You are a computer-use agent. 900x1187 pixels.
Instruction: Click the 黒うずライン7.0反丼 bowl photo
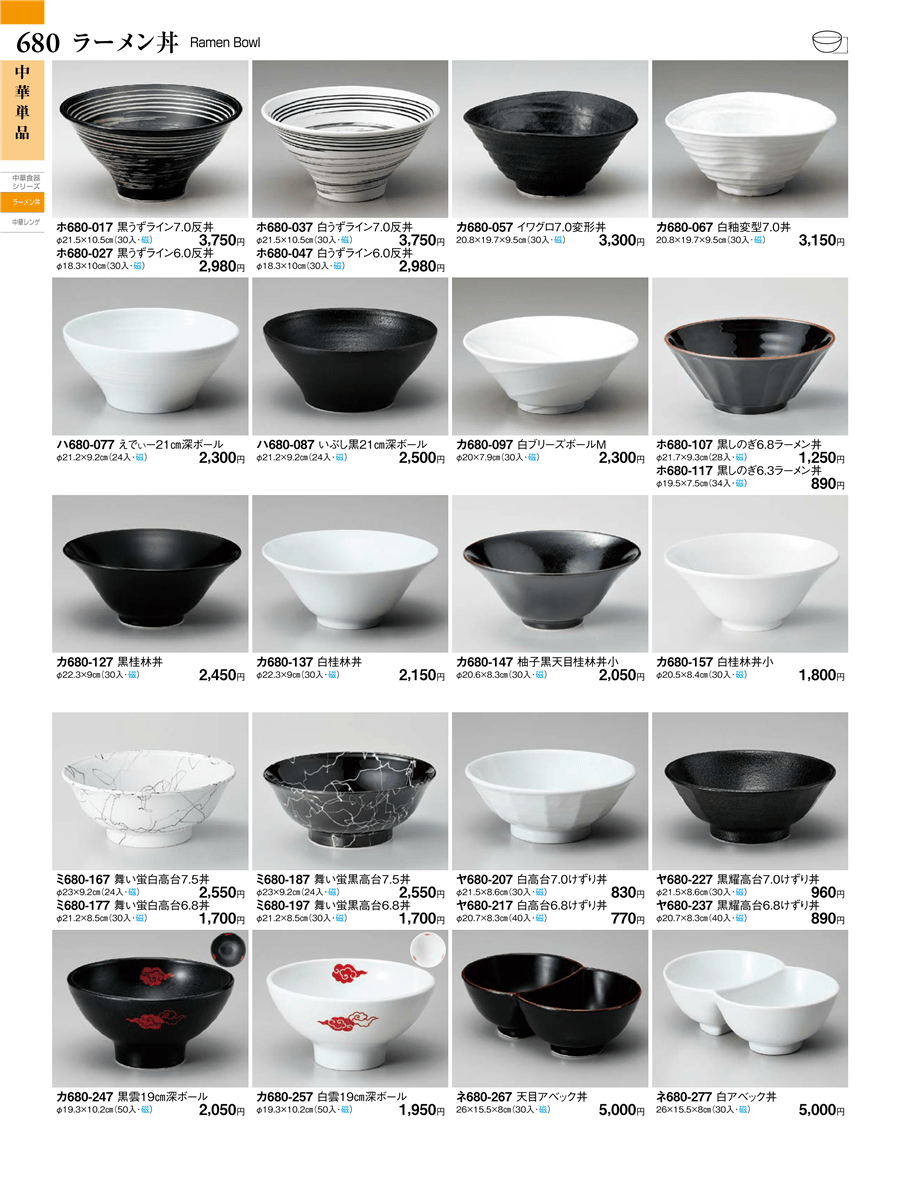pos(151,139)
